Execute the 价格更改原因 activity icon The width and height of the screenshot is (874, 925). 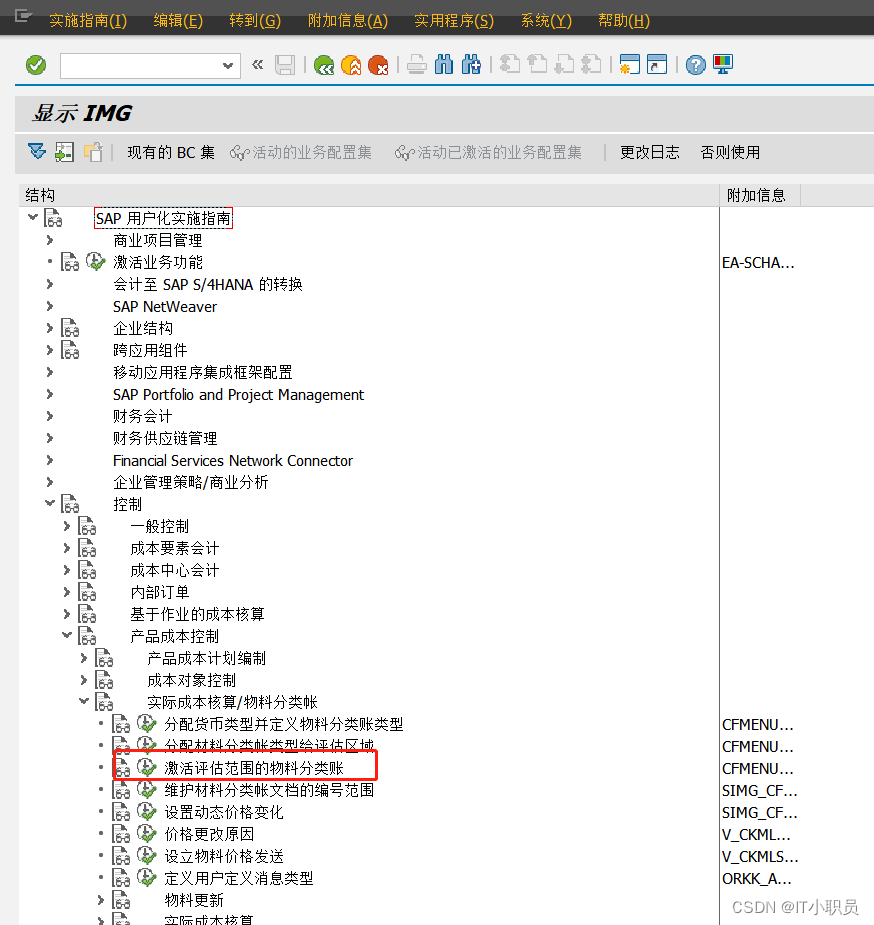coord(147,834)
